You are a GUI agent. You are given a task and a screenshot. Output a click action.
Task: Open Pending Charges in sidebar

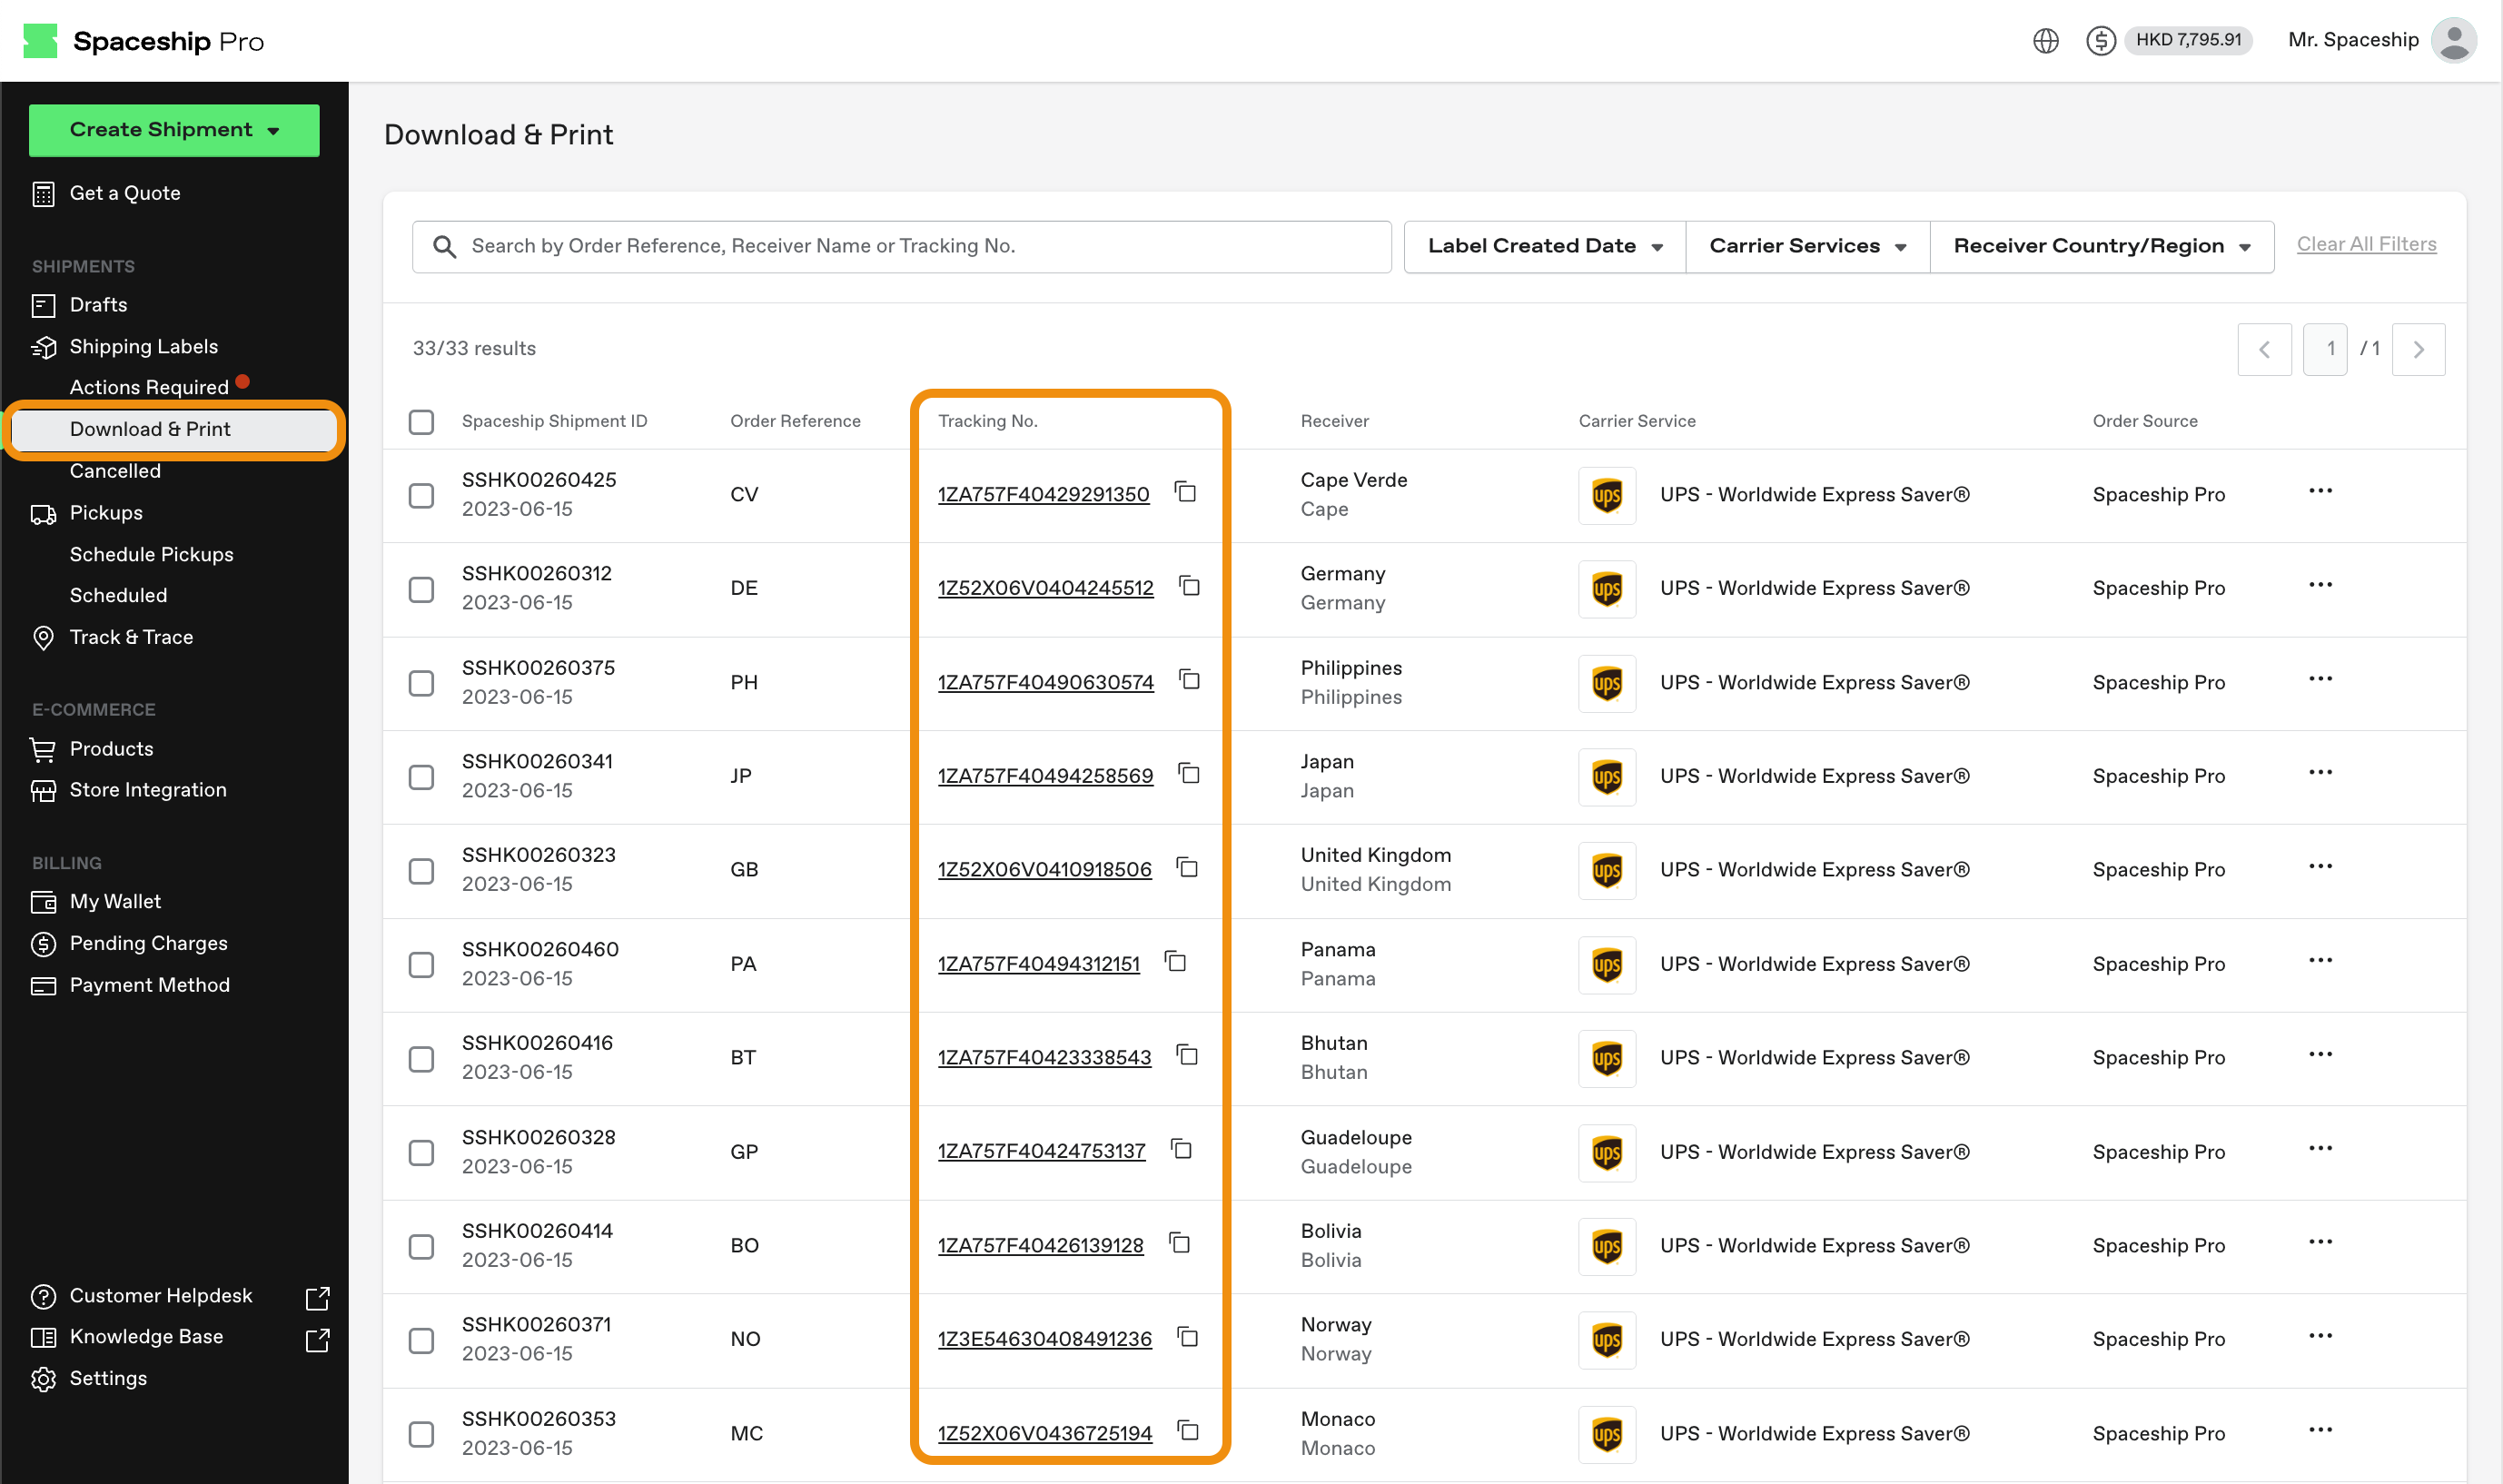click(148, 944)
